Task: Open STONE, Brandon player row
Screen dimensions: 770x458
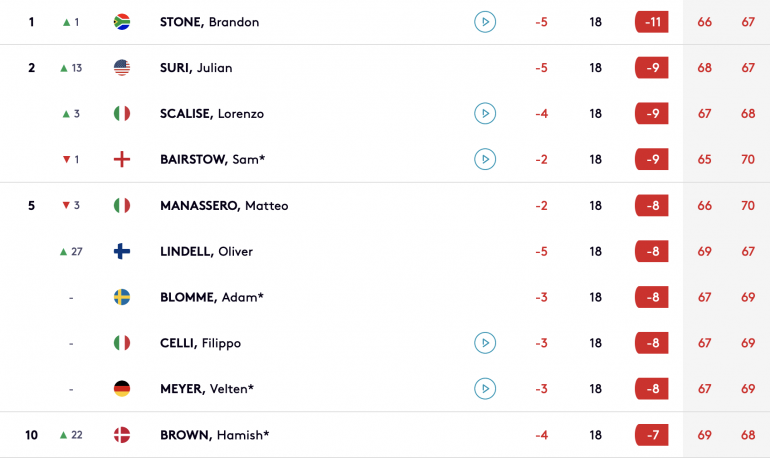Action: pyautogui.click(x=385, y=22)
